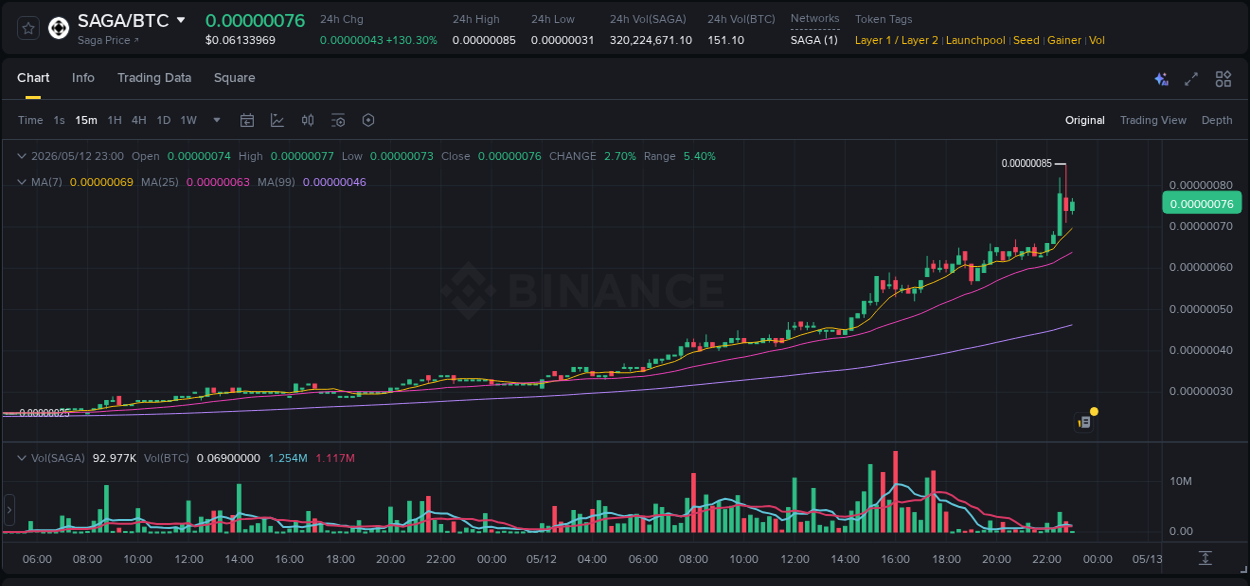
Task: Open chart display settings list icon
Action: coord(338,120)
